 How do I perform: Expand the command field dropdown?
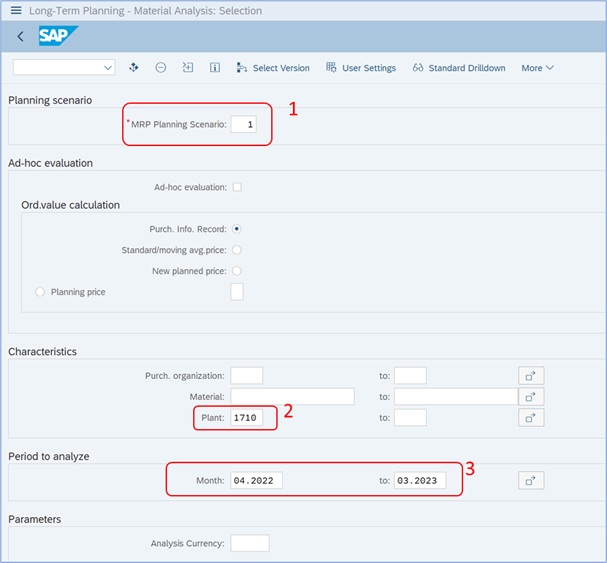pyautogui.click(x=108, y=68)
